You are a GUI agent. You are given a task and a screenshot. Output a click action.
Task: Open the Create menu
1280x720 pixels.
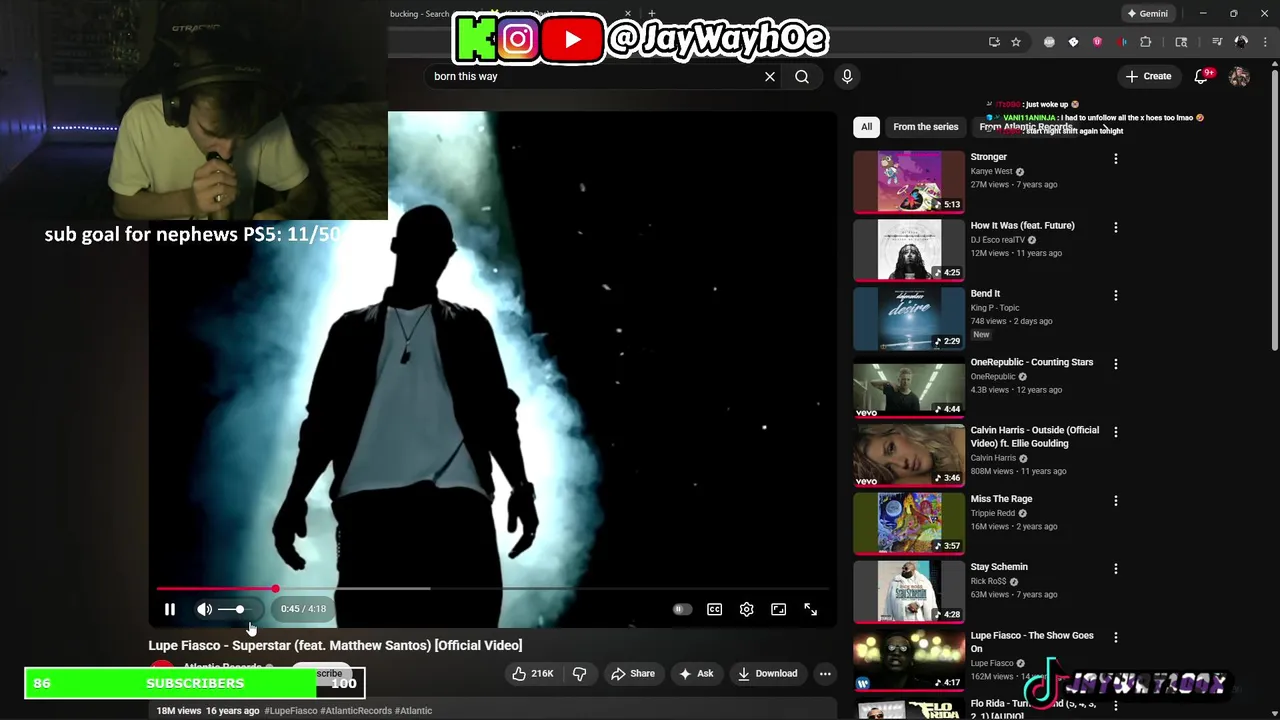pos(1148,76)
